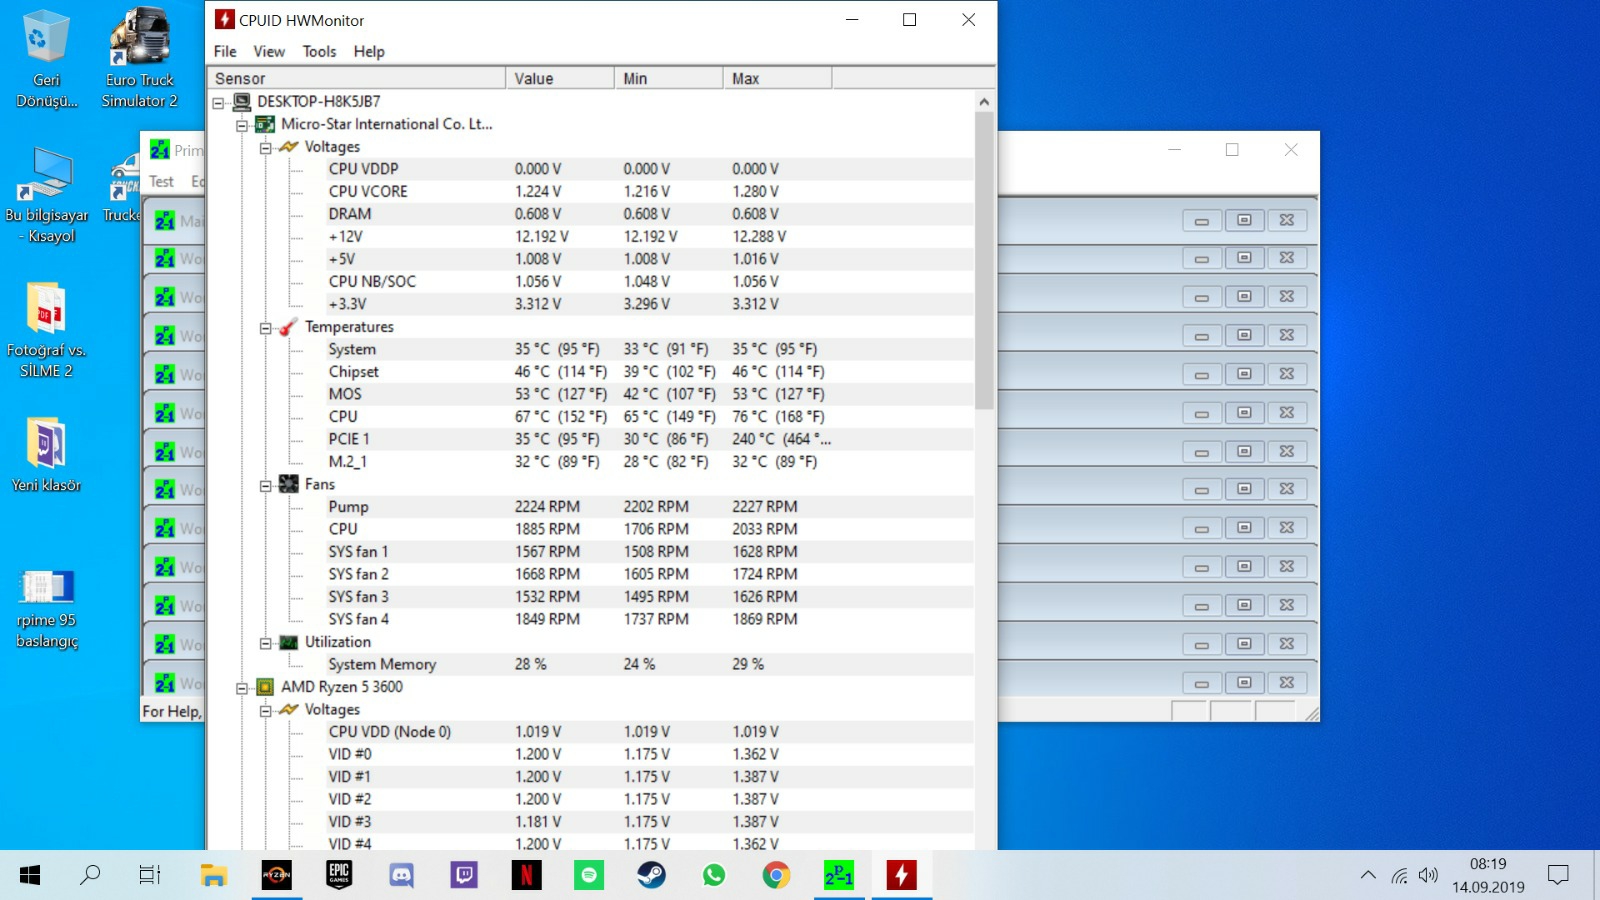Collapse the Micro-Star International motherboard node
The height and width of the screenshot is (900, 1600).
(x=242, y=125)
